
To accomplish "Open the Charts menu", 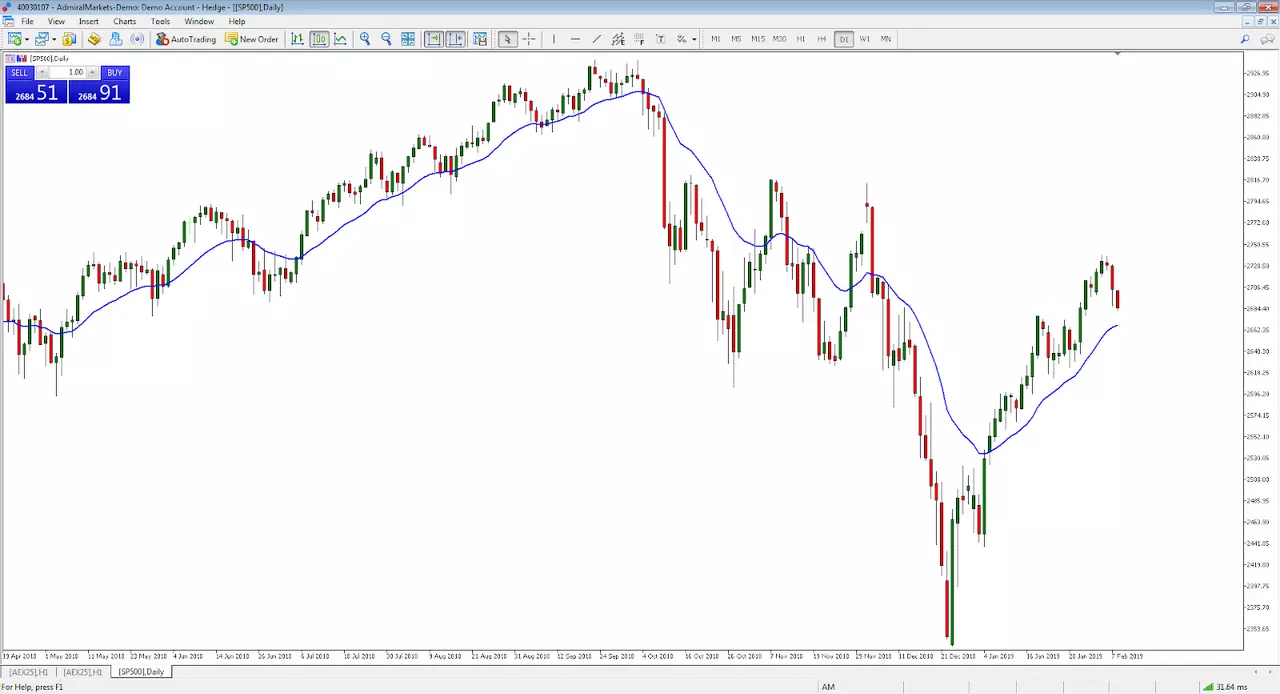I will [x=125, y=21].
